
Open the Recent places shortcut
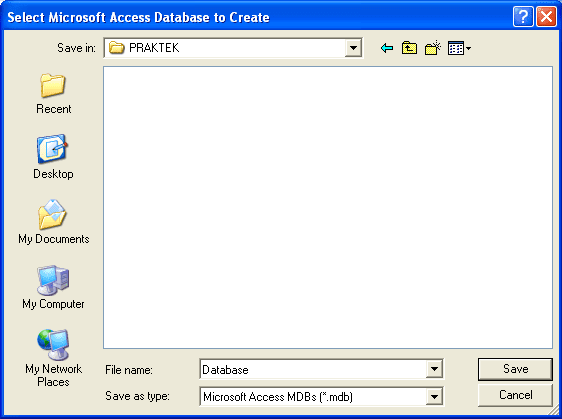pos(53,94)
